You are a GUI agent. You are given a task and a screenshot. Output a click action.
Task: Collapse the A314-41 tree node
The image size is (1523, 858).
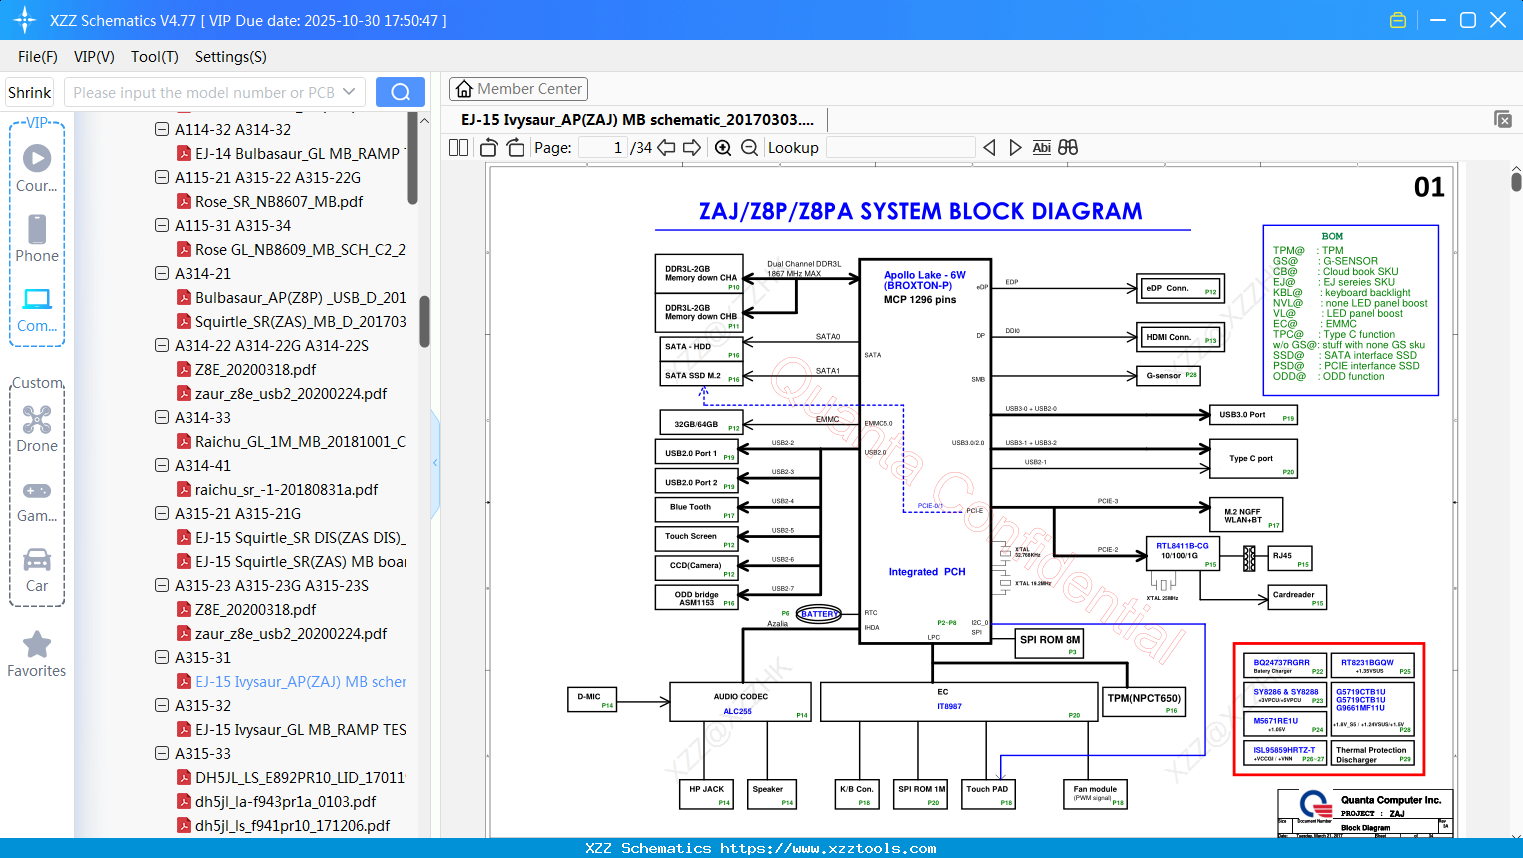pos(162,465)
